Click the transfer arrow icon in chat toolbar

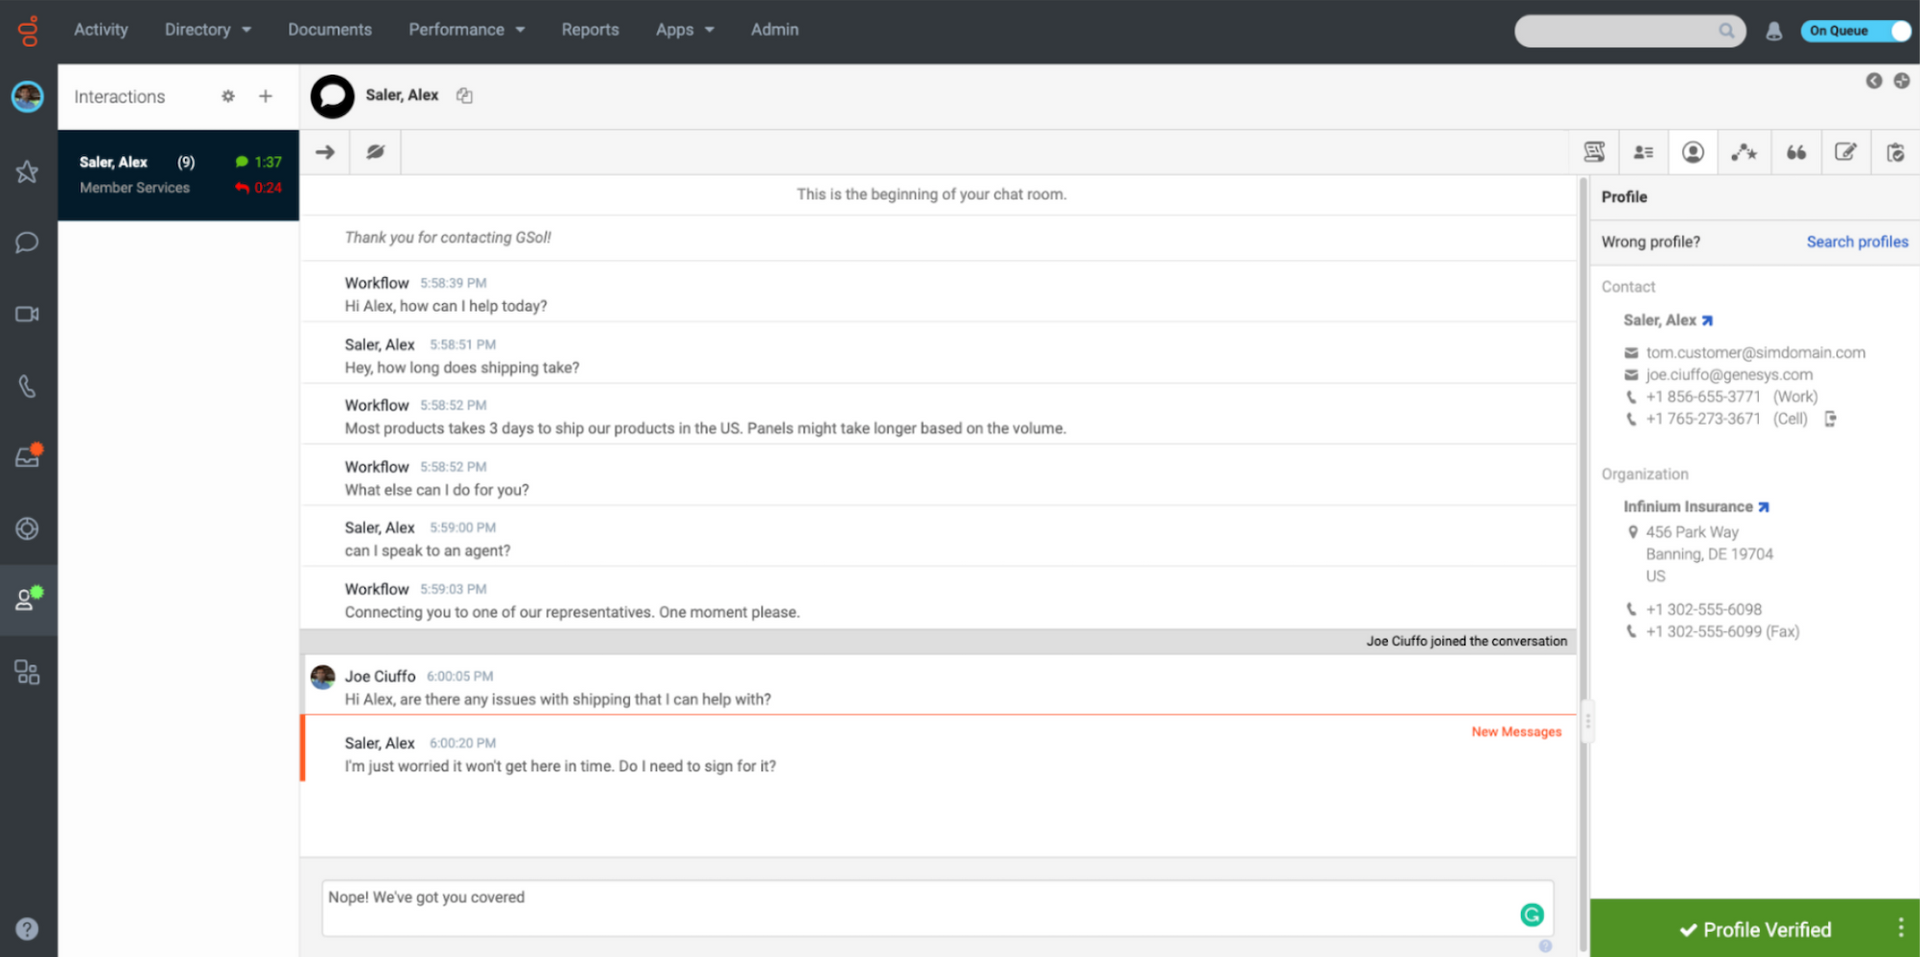point(325,152)
